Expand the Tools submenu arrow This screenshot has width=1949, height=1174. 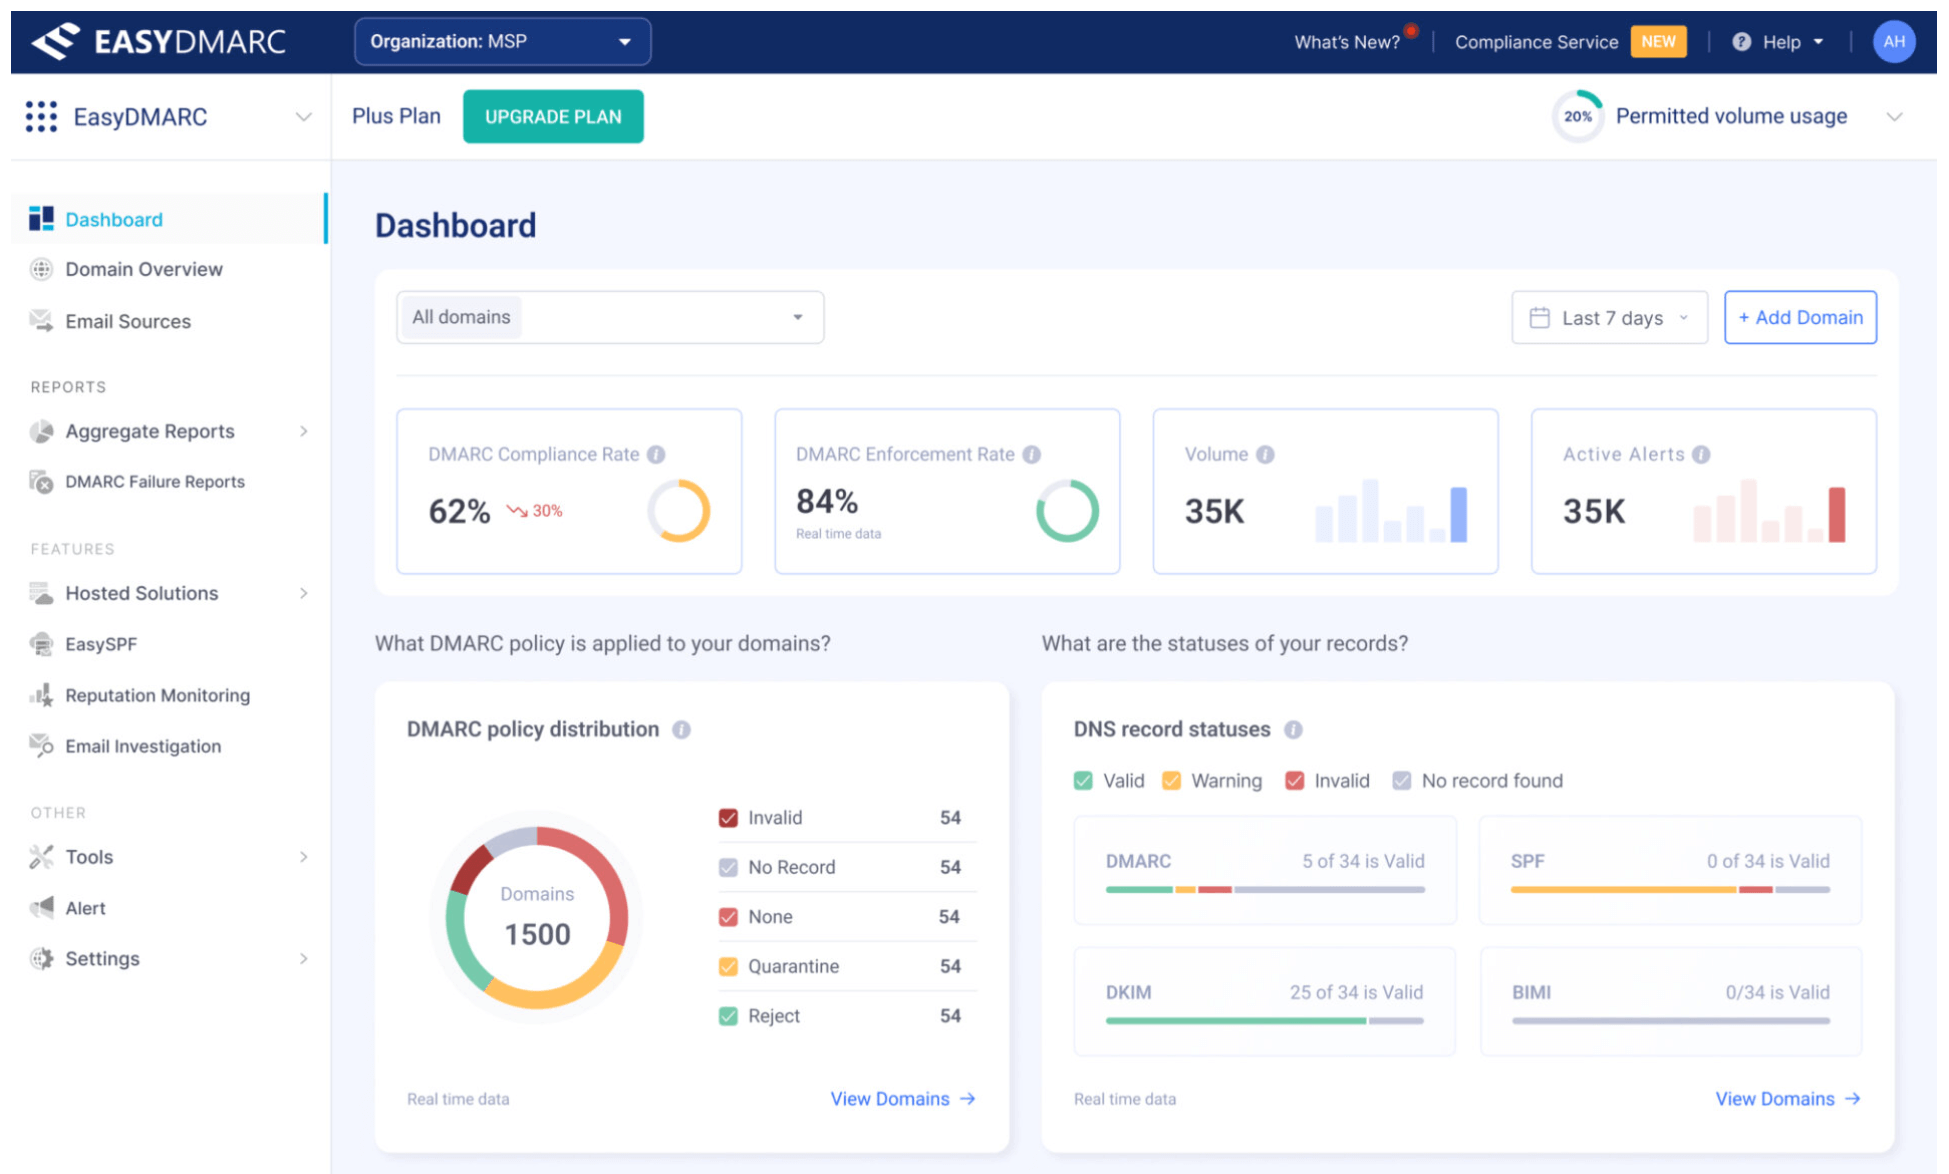point(303,857)
